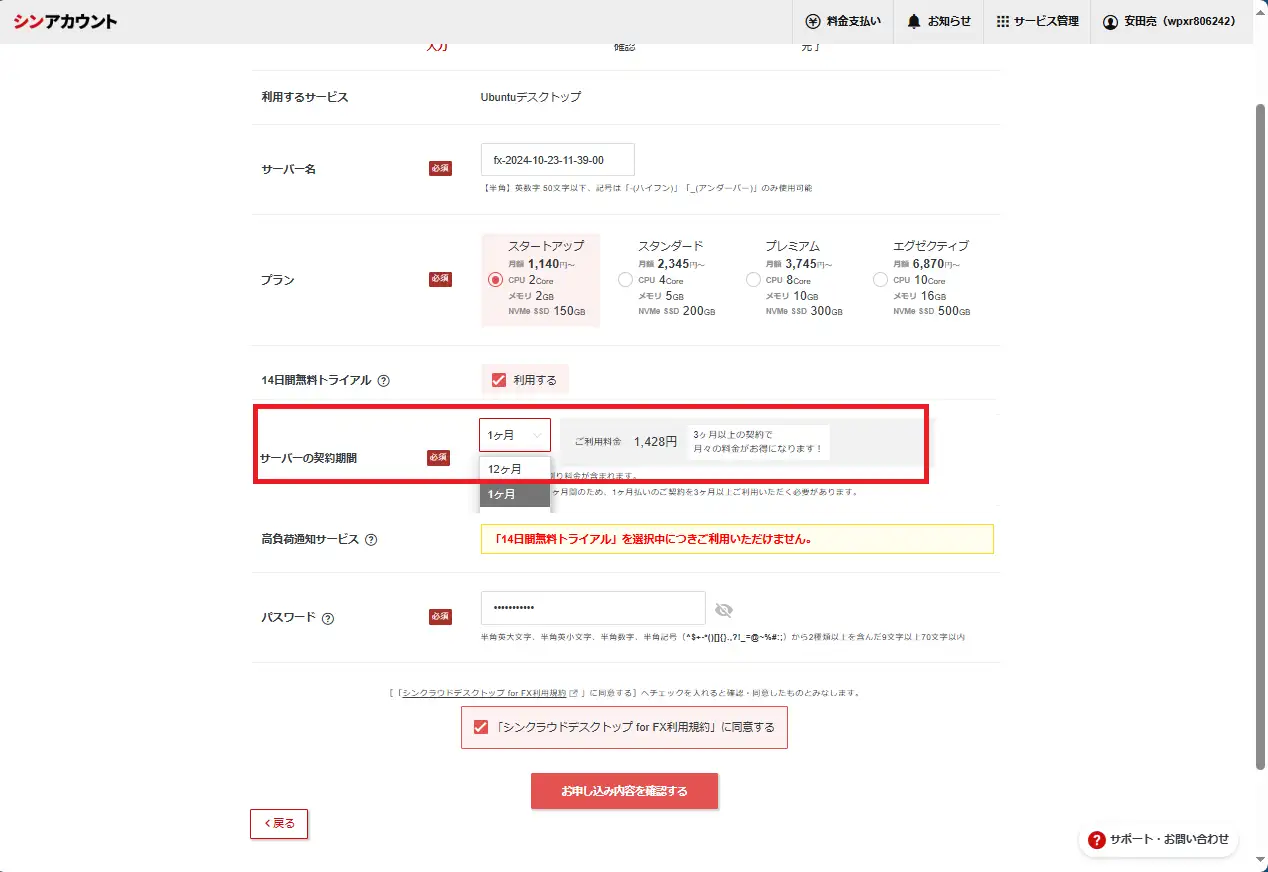Toggle password visibility eye icon
The width and height of the screenshot is (1268, 872).
coord(724,610)
